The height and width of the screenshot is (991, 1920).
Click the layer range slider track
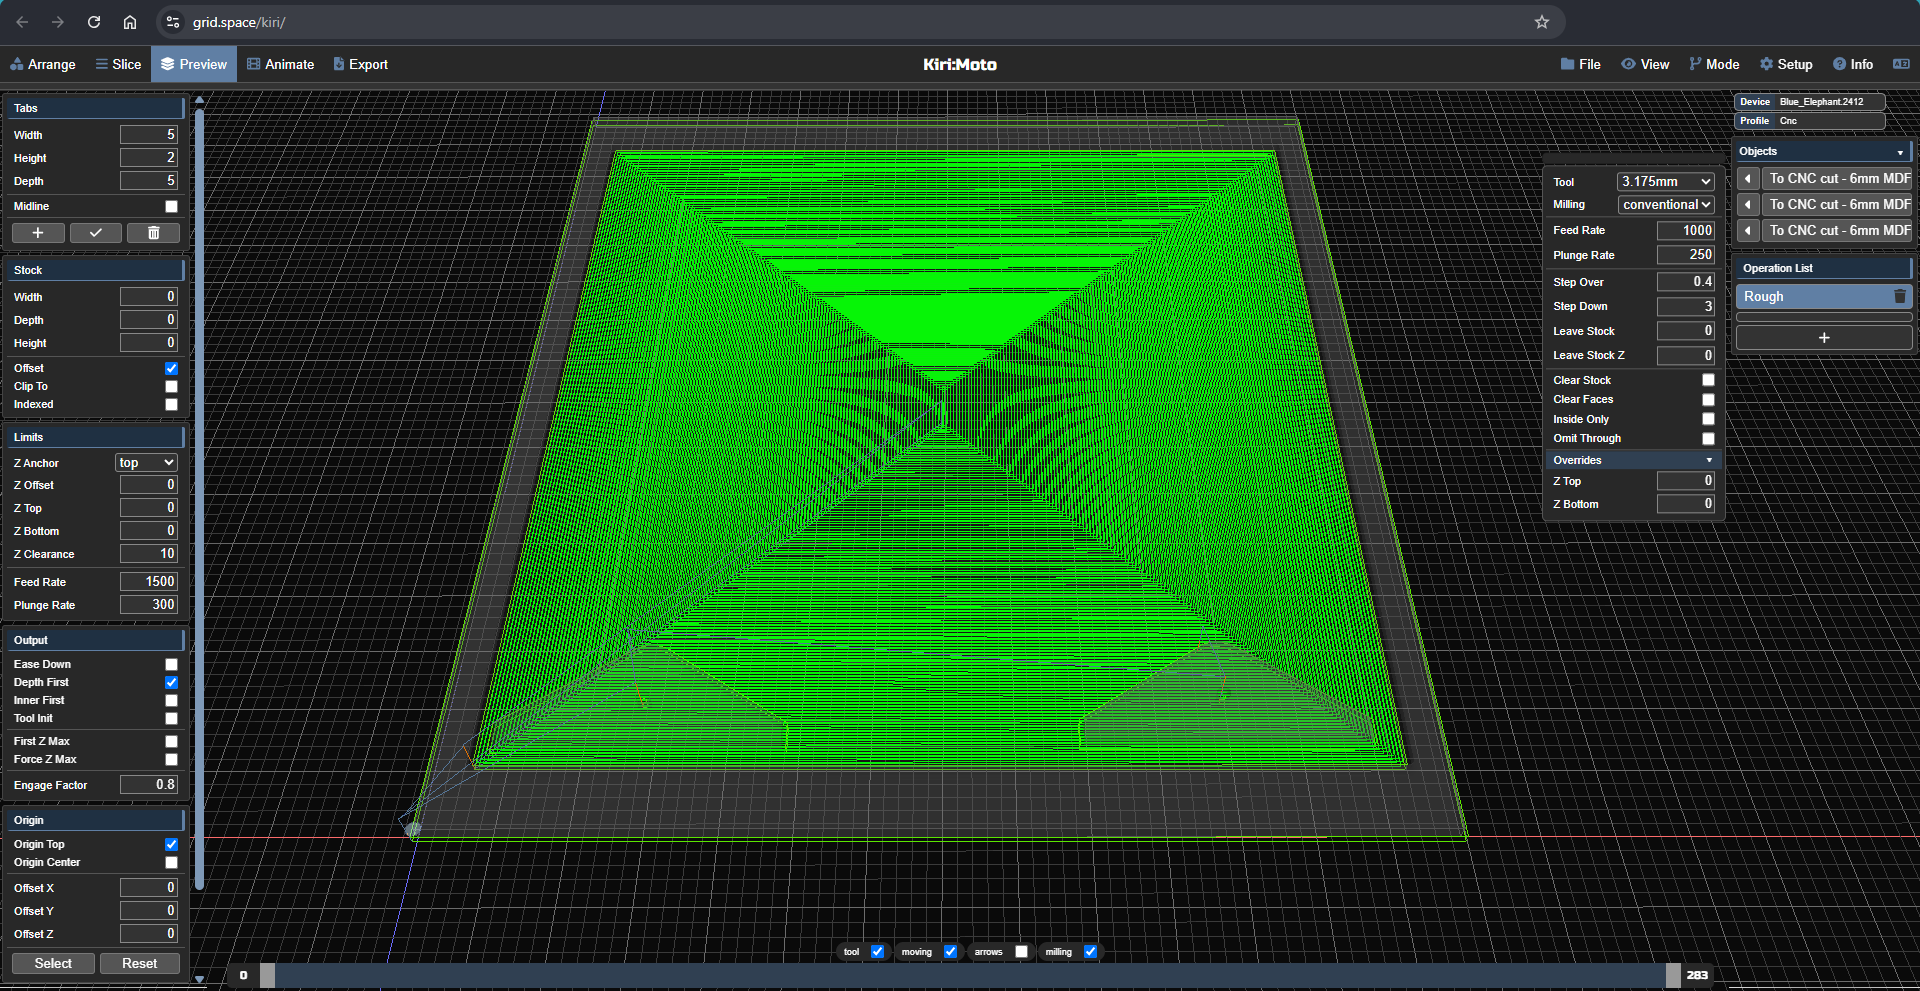click(970, 975)
